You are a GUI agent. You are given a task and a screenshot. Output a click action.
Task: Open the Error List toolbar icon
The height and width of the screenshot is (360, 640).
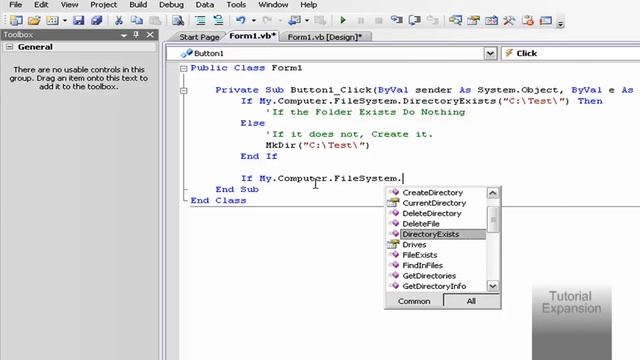tap(527, 20)
